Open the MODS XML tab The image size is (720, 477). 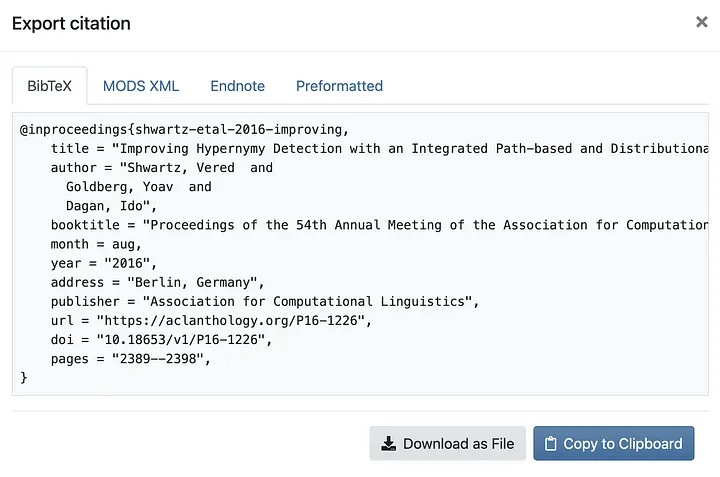pos(141,86)
